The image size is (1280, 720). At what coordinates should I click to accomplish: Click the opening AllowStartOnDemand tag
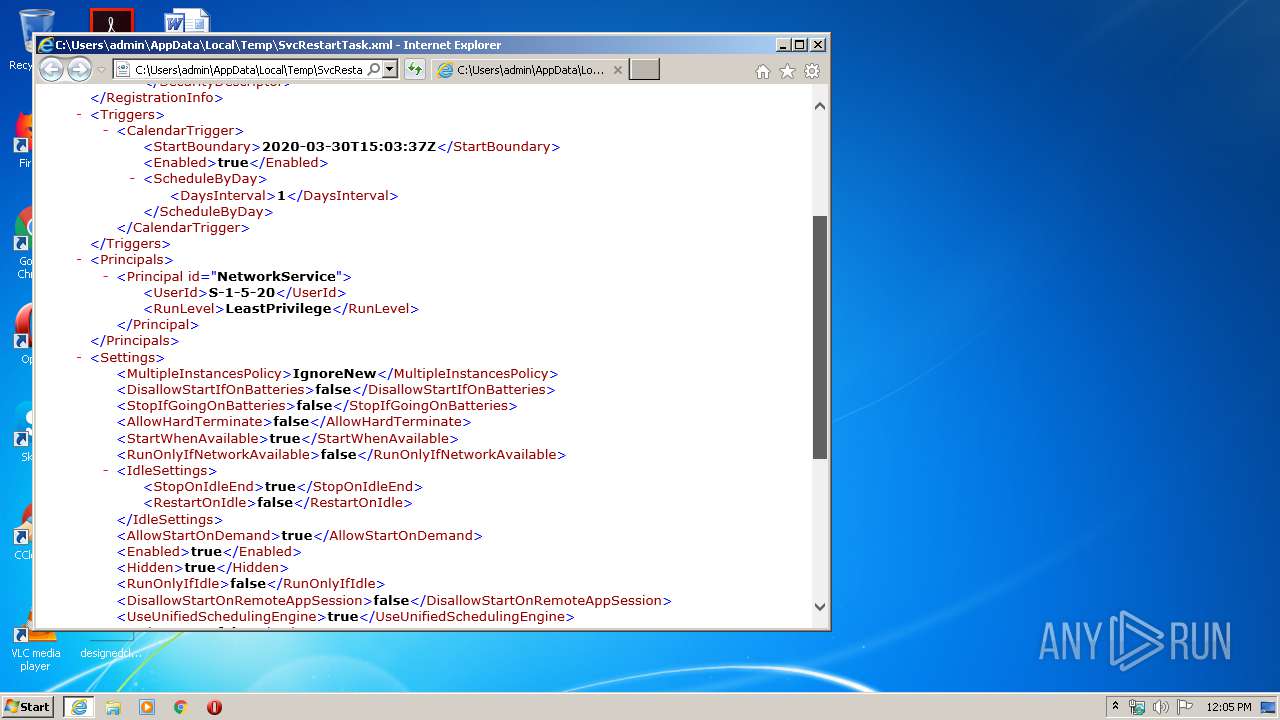(x=199, y=536)
